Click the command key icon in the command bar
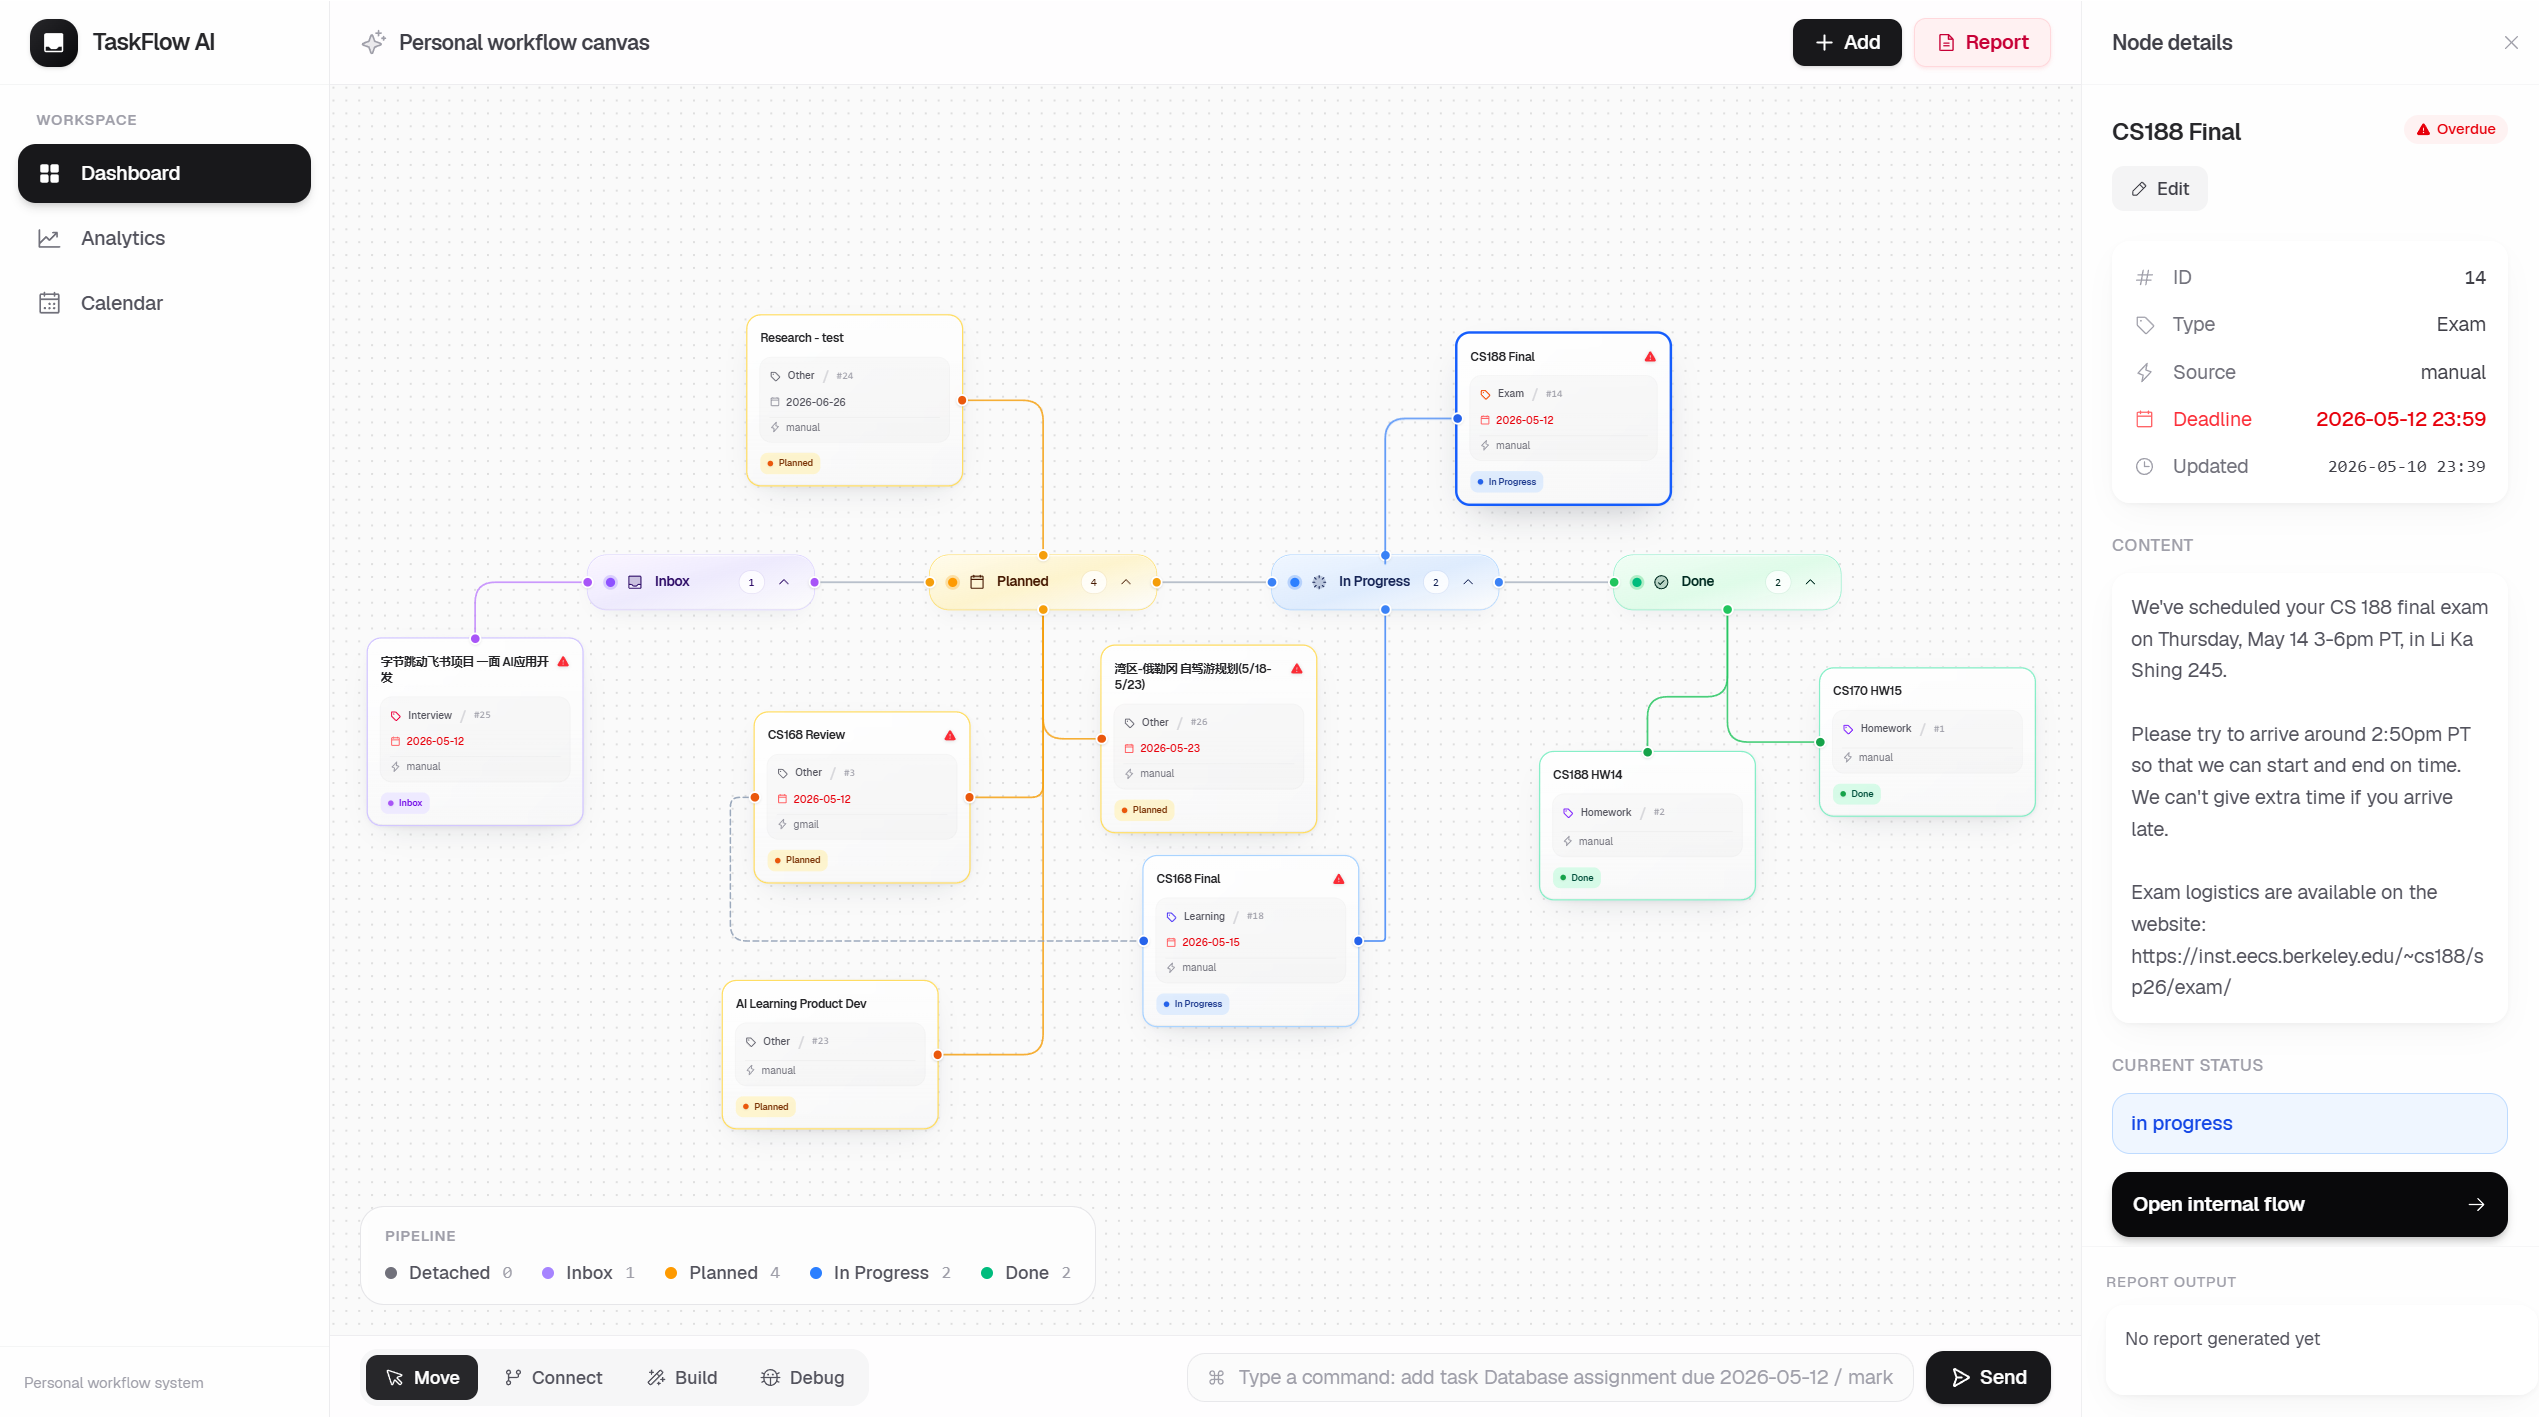The height and width of the screenshot is (1417, 2539). [x=1216, y=1378]
